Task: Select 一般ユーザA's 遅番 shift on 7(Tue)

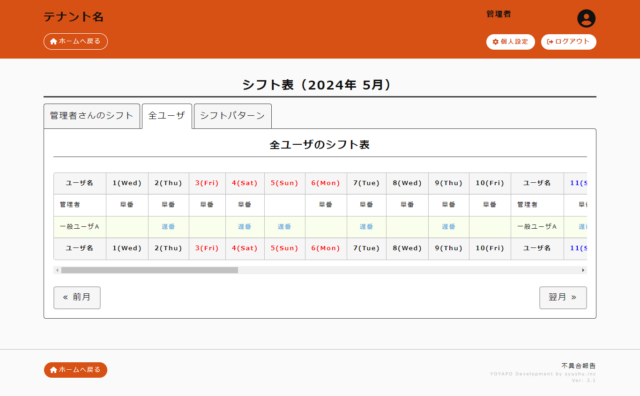Action: click(367, 227)
